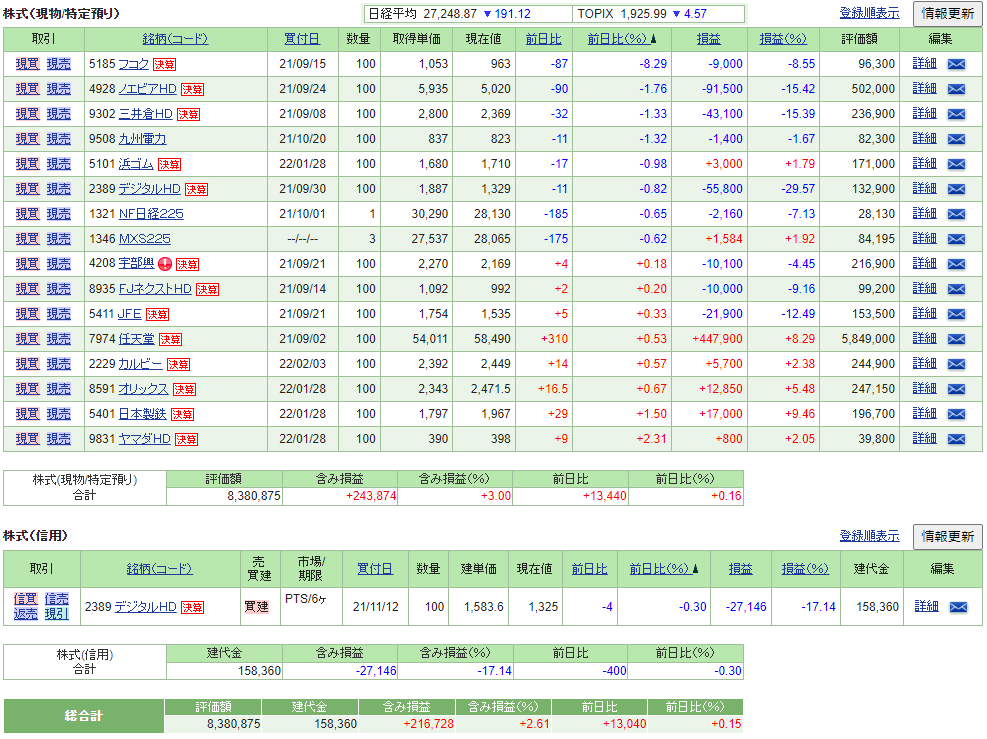Screen dimensions: 987x739
Task: Open 詳細 for オリックス
Action: (925, 389)
